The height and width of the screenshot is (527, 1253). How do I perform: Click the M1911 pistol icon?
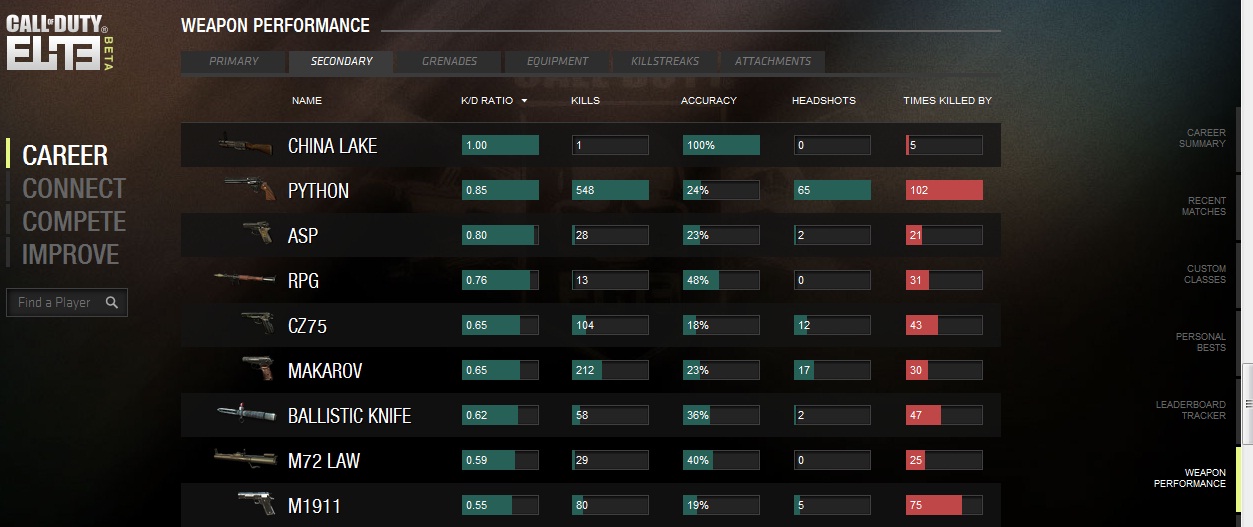click(256, 504)
